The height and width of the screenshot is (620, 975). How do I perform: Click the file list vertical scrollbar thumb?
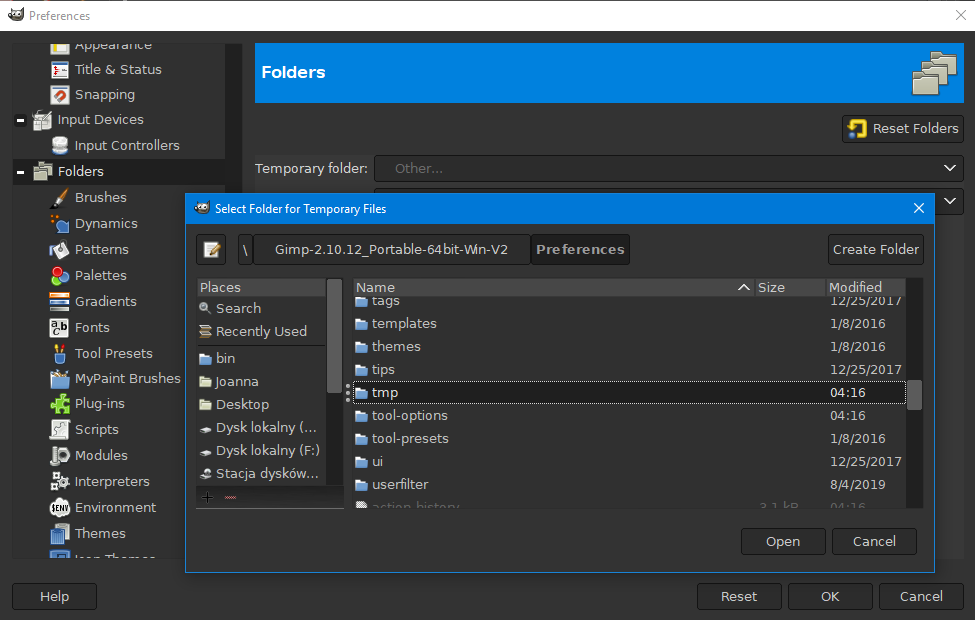914,396
